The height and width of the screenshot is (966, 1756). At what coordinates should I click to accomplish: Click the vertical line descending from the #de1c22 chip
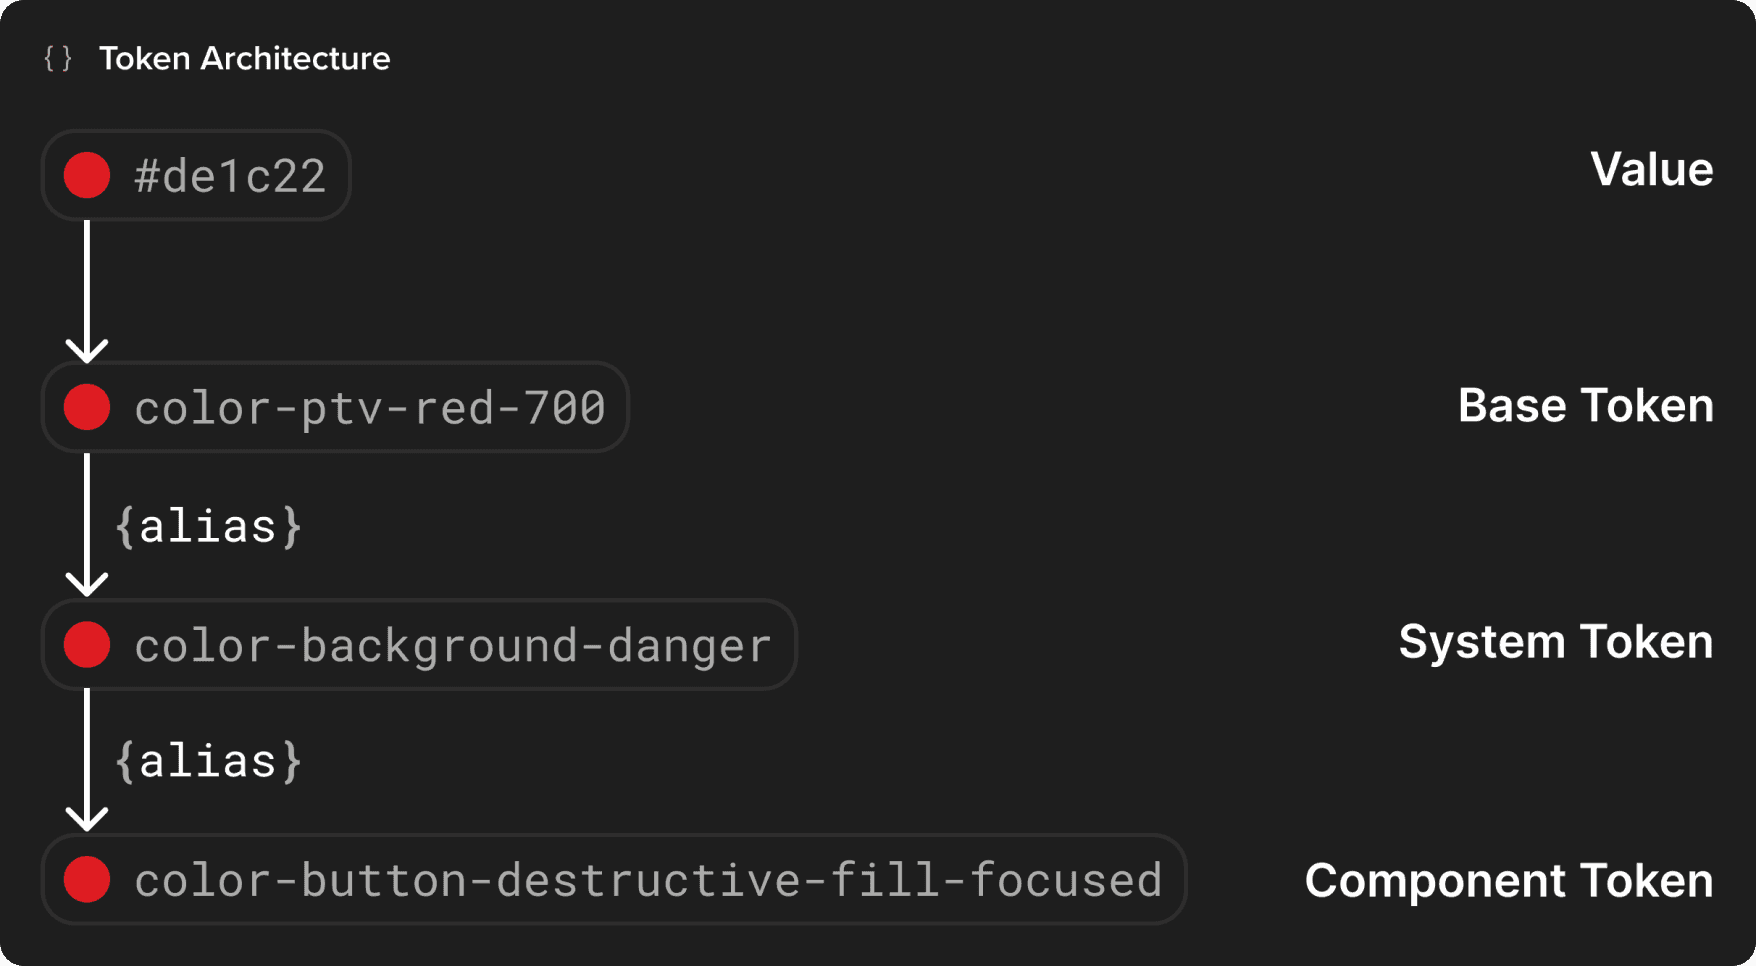pyautogui.click(x=87, y=280)
